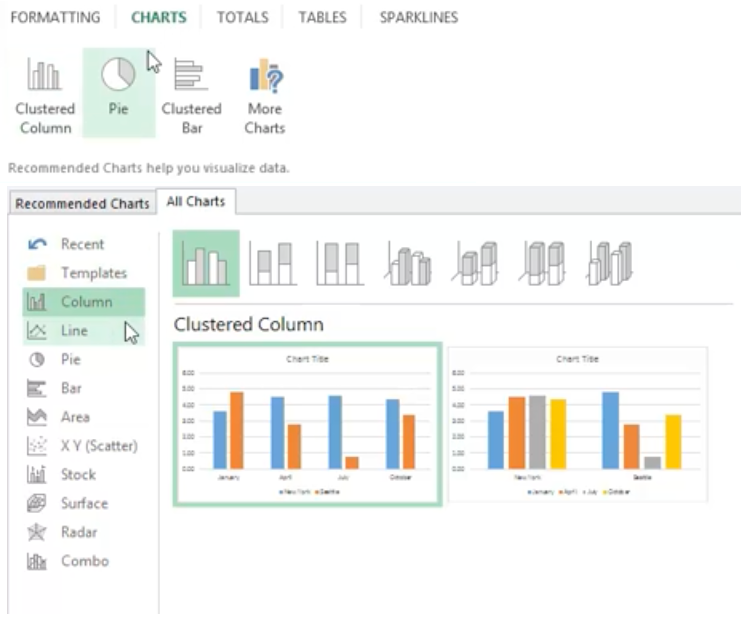
Task: Switch to Recommended Charts tab
Action: [82, 204]
